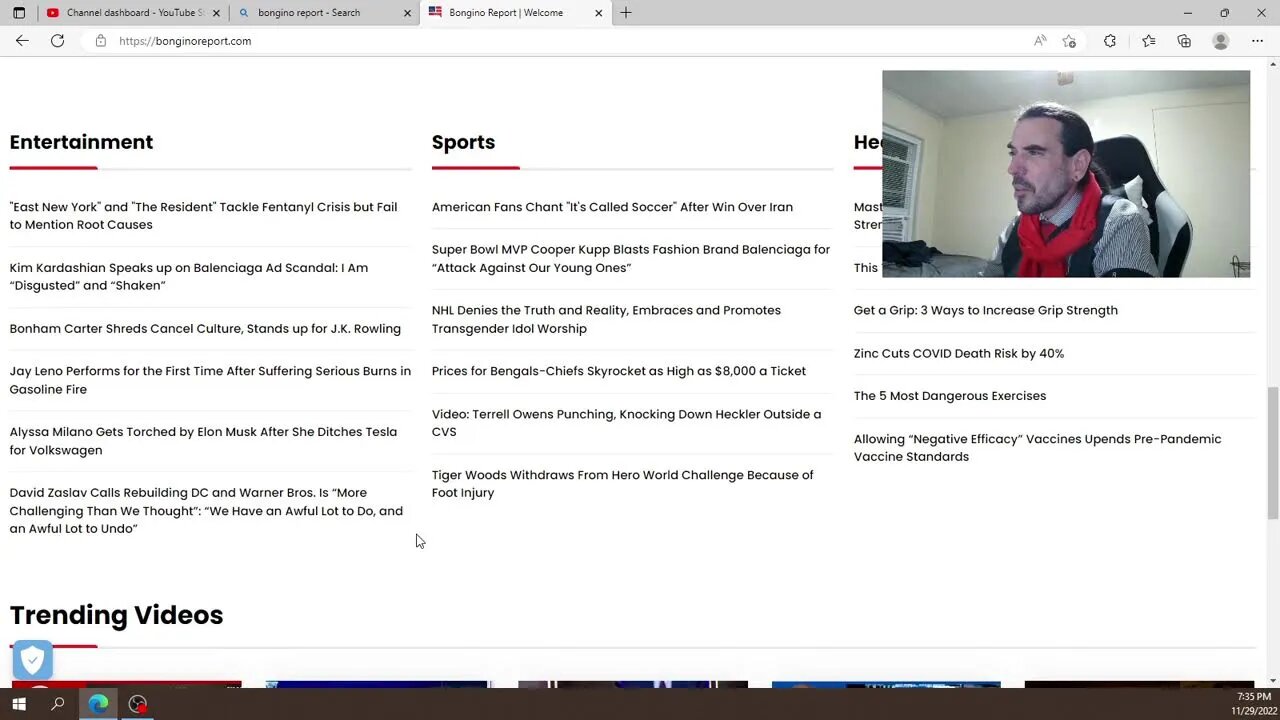Open the Windows Start menu

click(x=19, y=704)
